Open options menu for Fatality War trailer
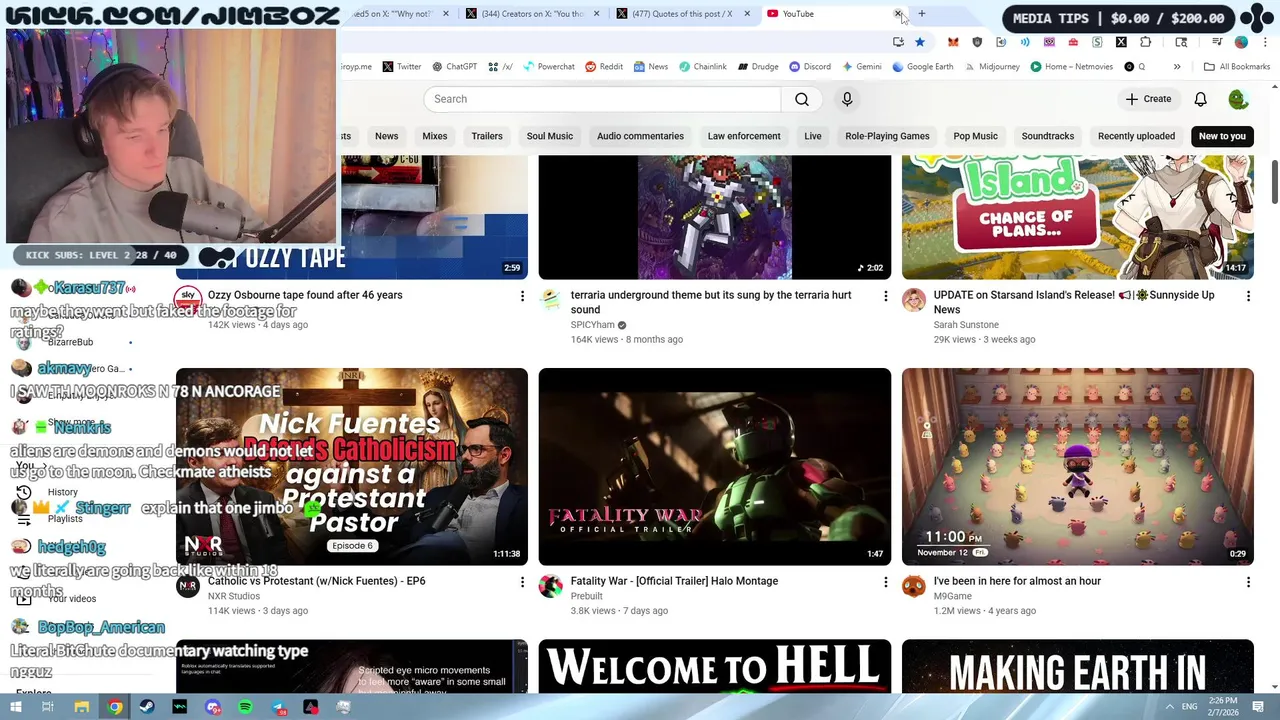 885,582
